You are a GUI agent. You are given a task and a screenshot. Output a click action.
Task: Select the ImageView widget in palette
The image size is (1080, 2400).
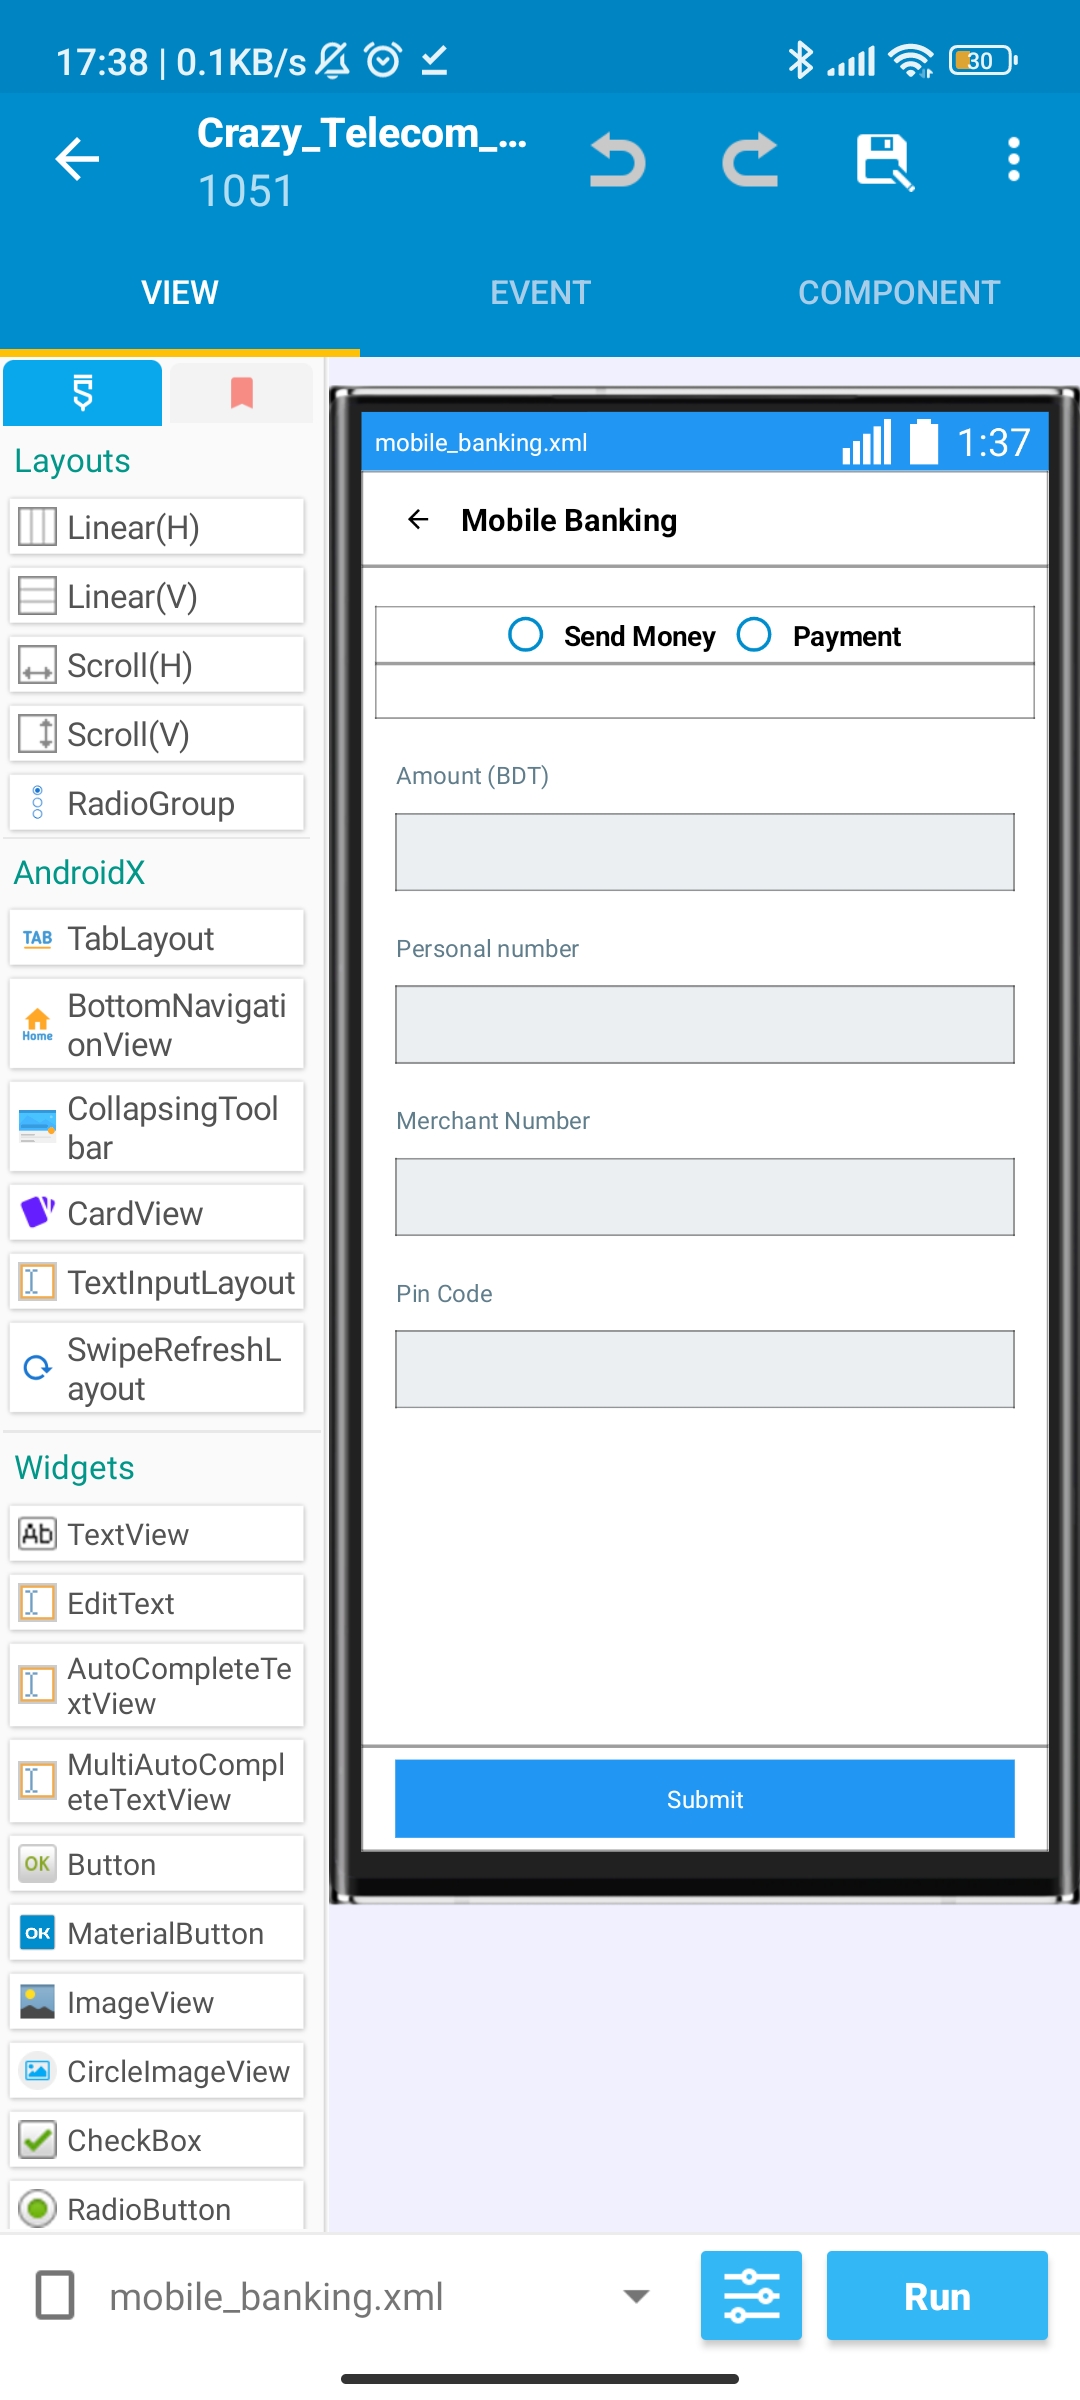point(156,2002)
